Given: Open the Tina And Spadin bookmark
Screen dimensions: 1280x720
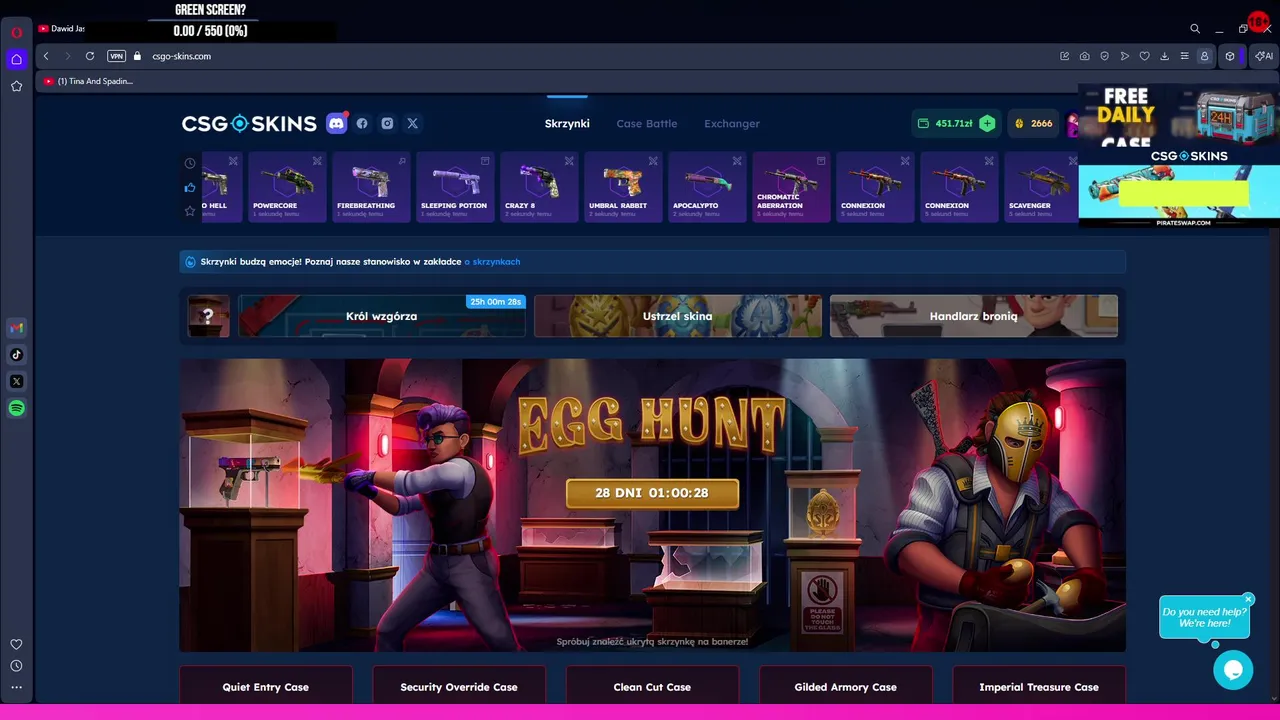Looking at the screenshot, I should point(88,81).
